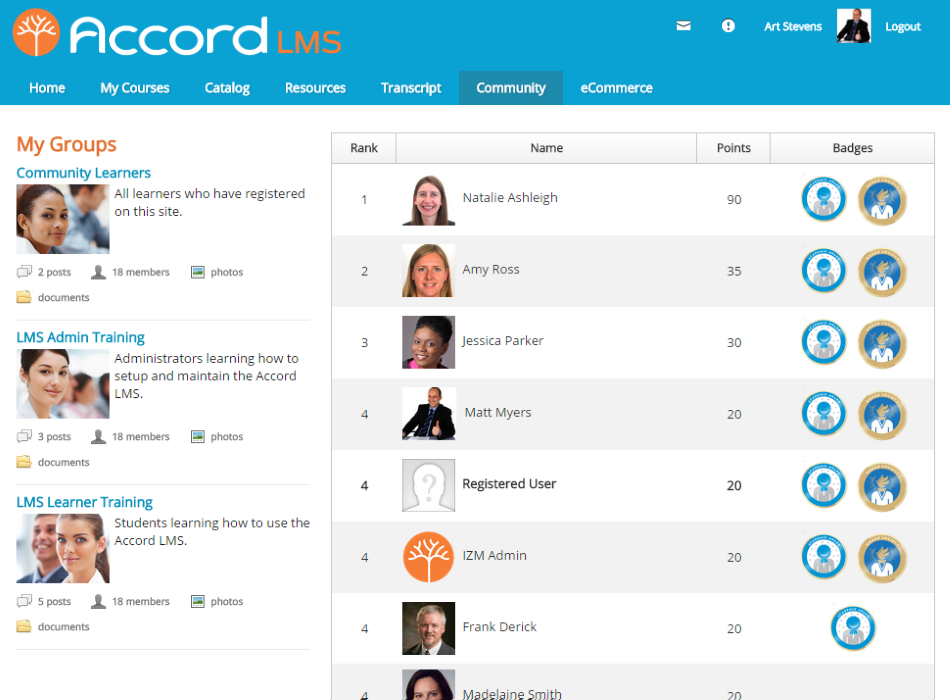Select the name Frank Derick
The image size is (950, 700).
tap(499, 627)
